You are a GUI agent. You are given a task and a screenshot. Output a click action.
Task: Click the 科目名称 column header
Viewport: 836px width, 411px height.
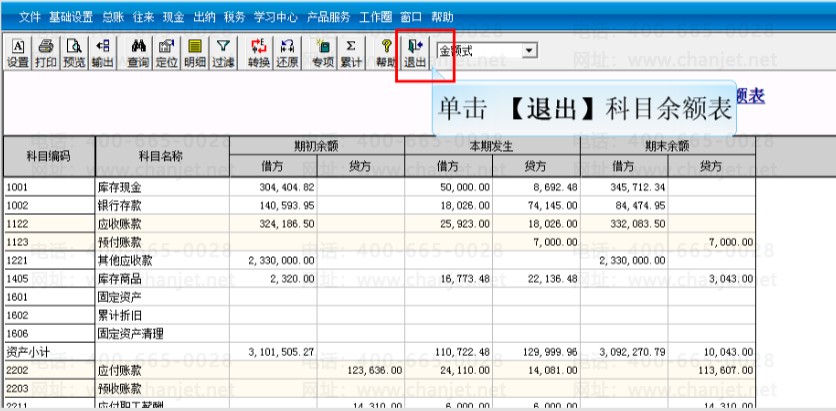pyautogui.click(x=162, y=156)
